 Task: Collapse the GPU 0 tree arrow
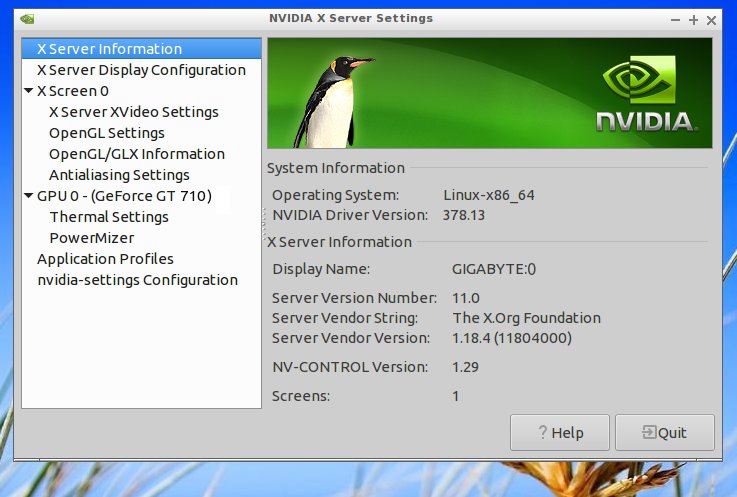click(29, 196)
